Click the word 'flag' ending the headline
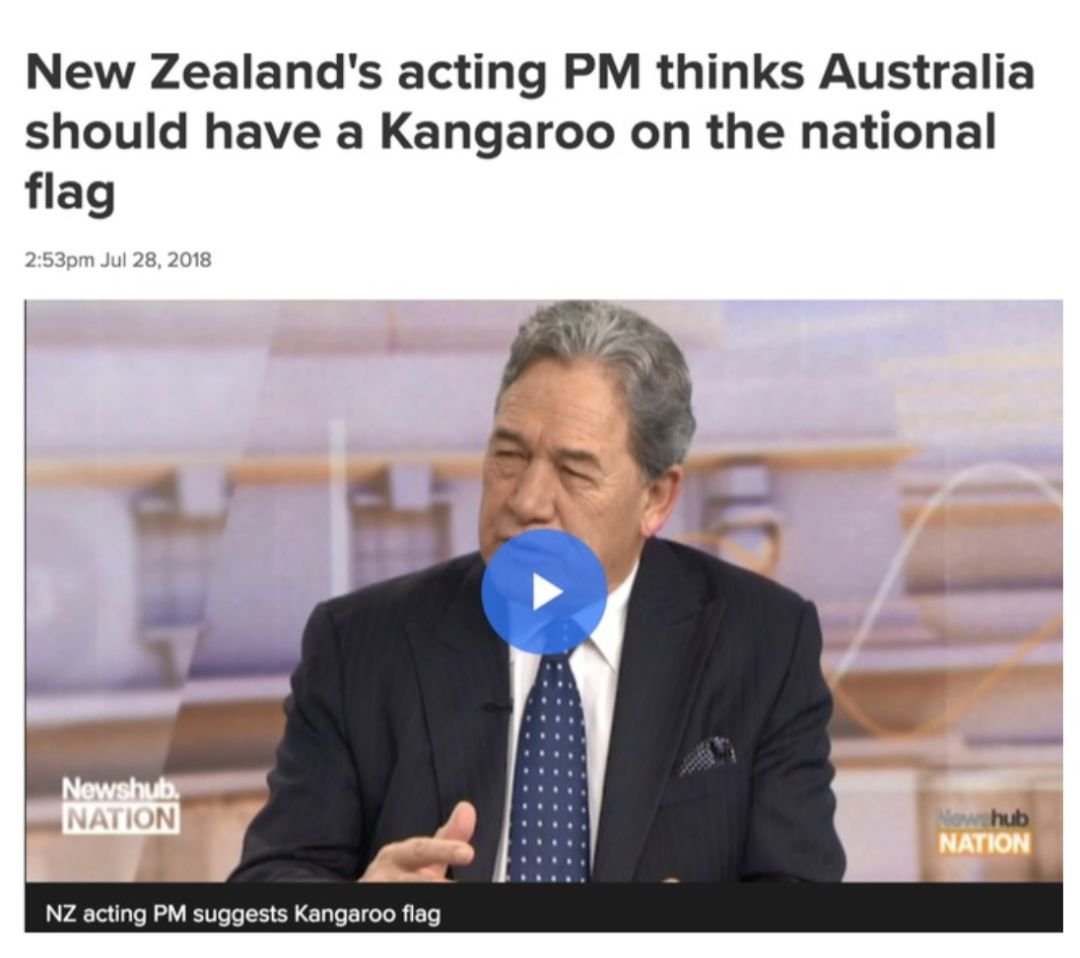This screenshot has width=1080, height=958. click(x=70, y=191)
